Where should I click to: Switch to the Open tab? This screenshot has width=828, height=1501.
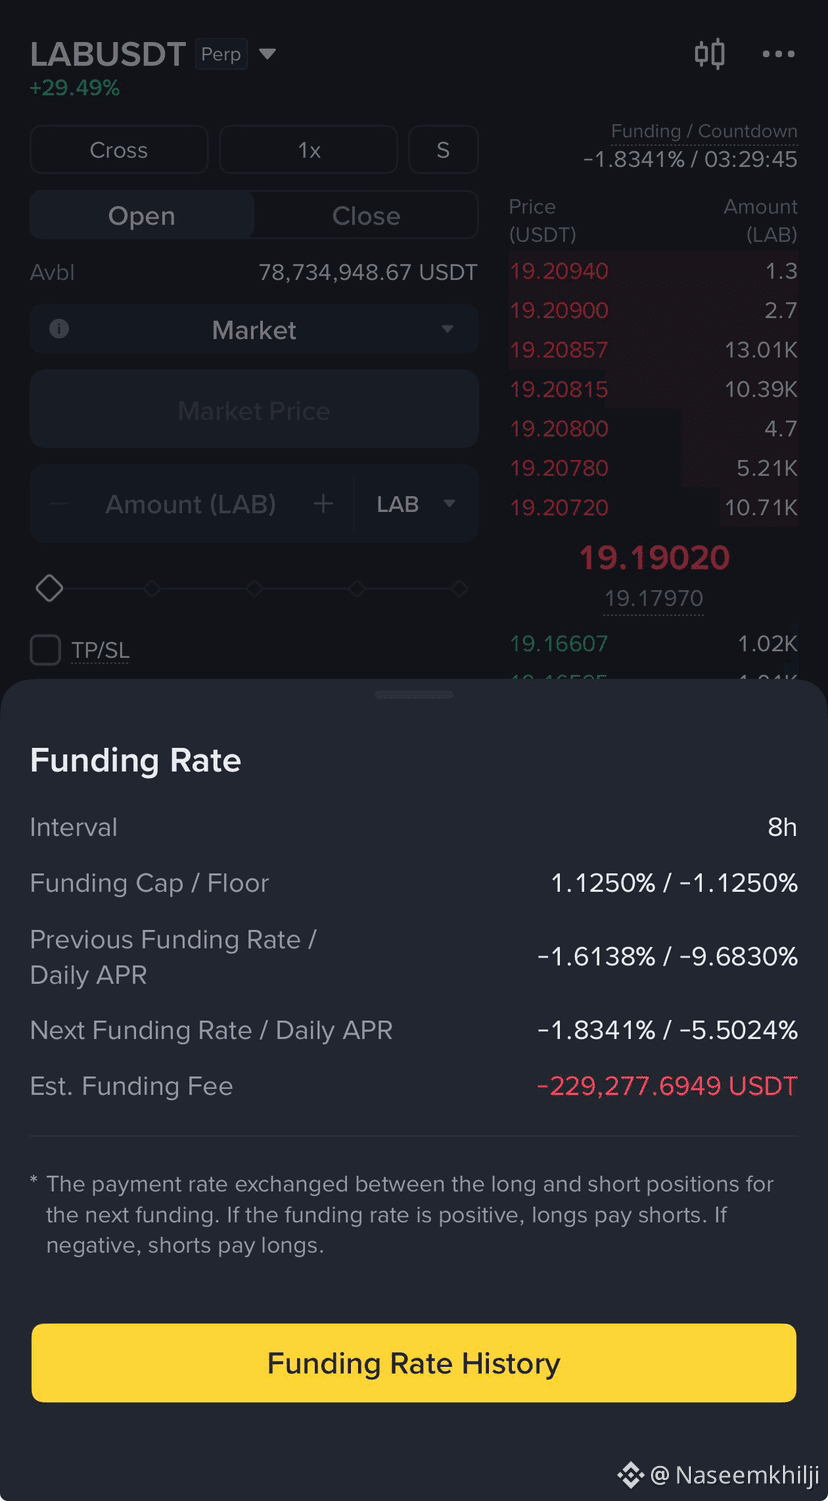click(x=142, y=216)
